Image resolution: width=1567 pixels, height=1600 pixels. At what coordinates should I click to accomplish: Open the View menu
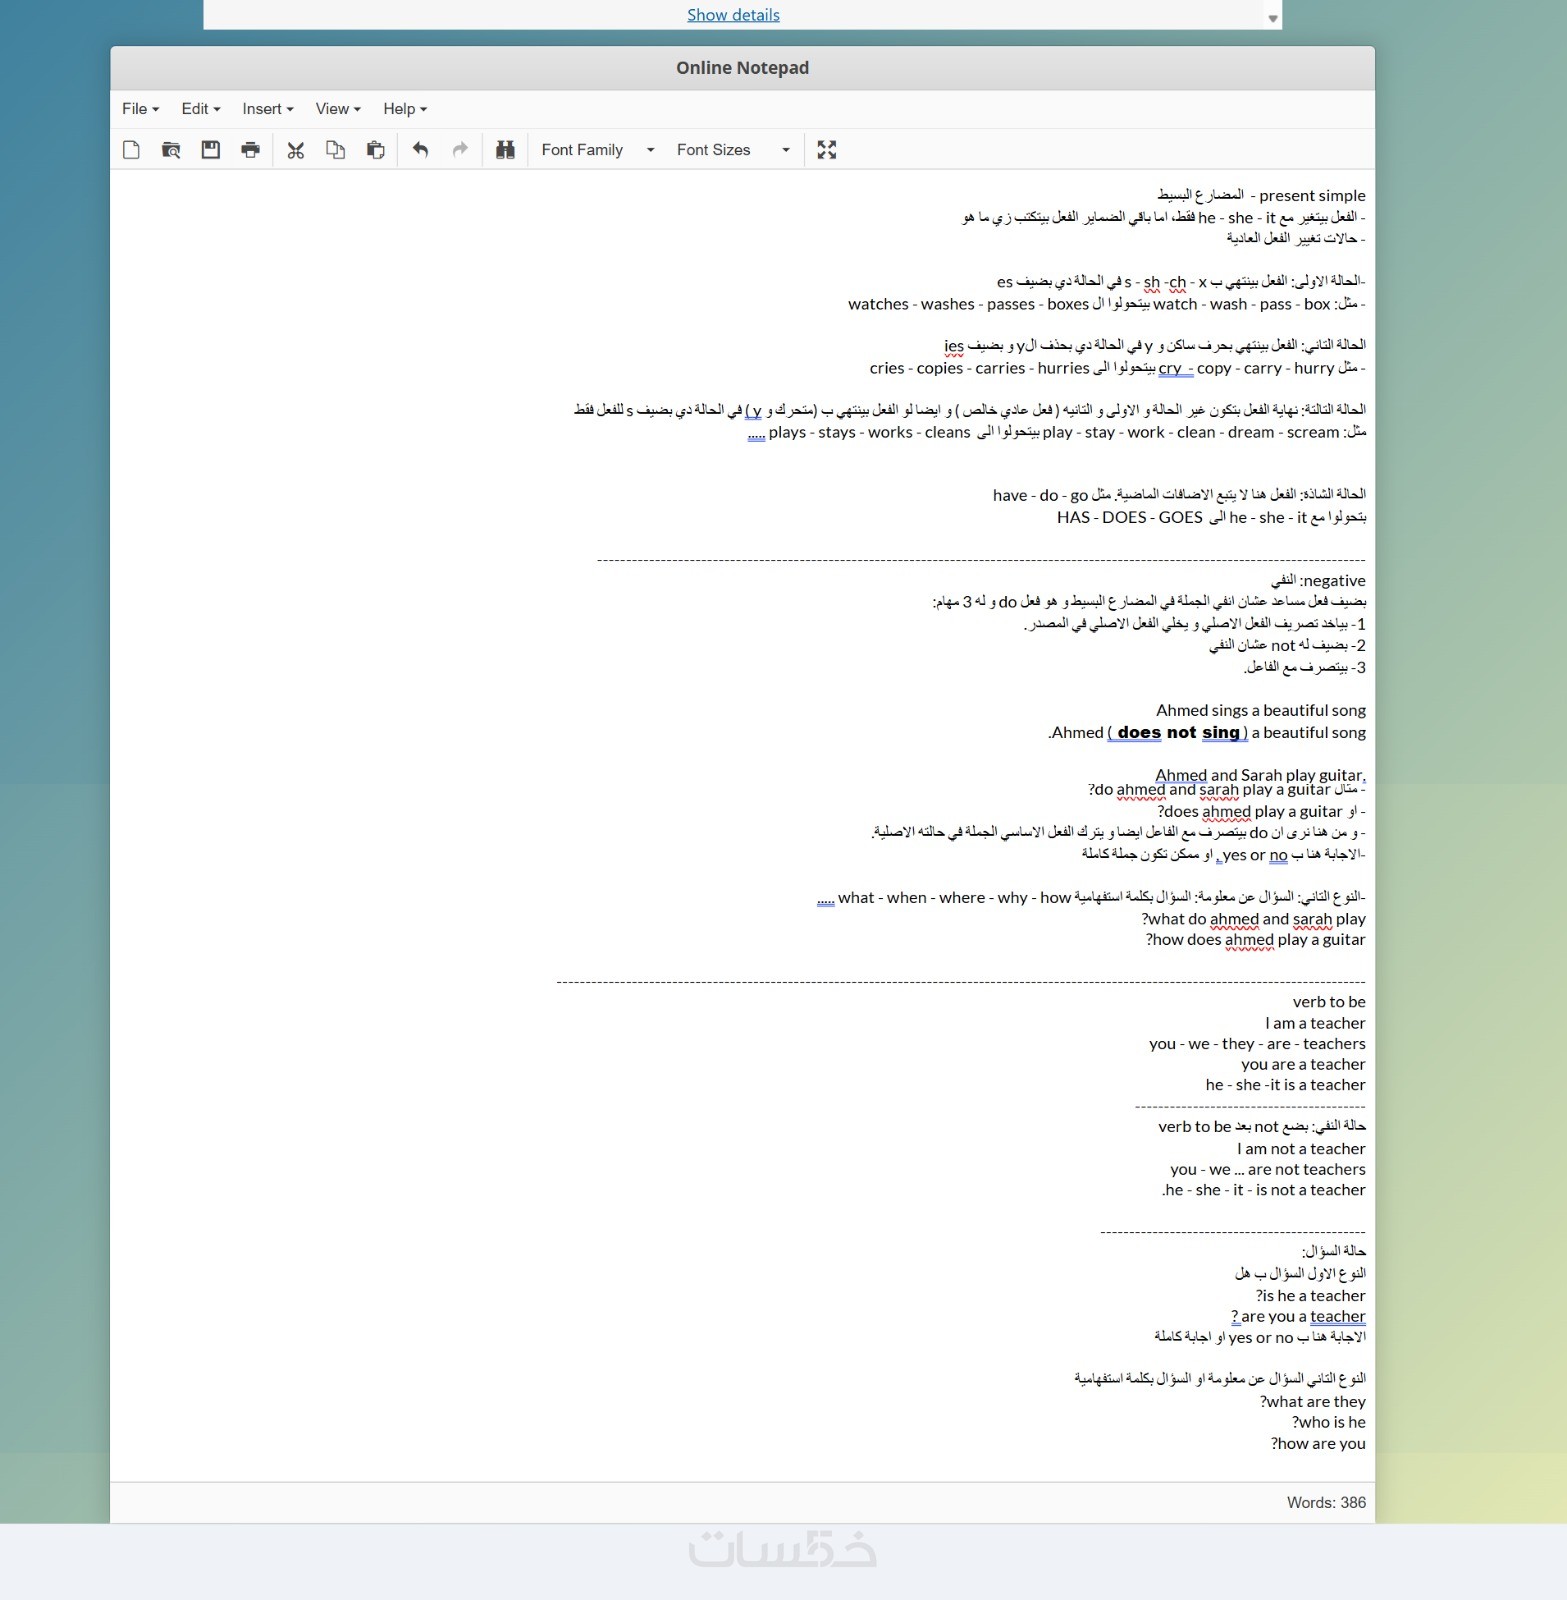coord(338,109)
